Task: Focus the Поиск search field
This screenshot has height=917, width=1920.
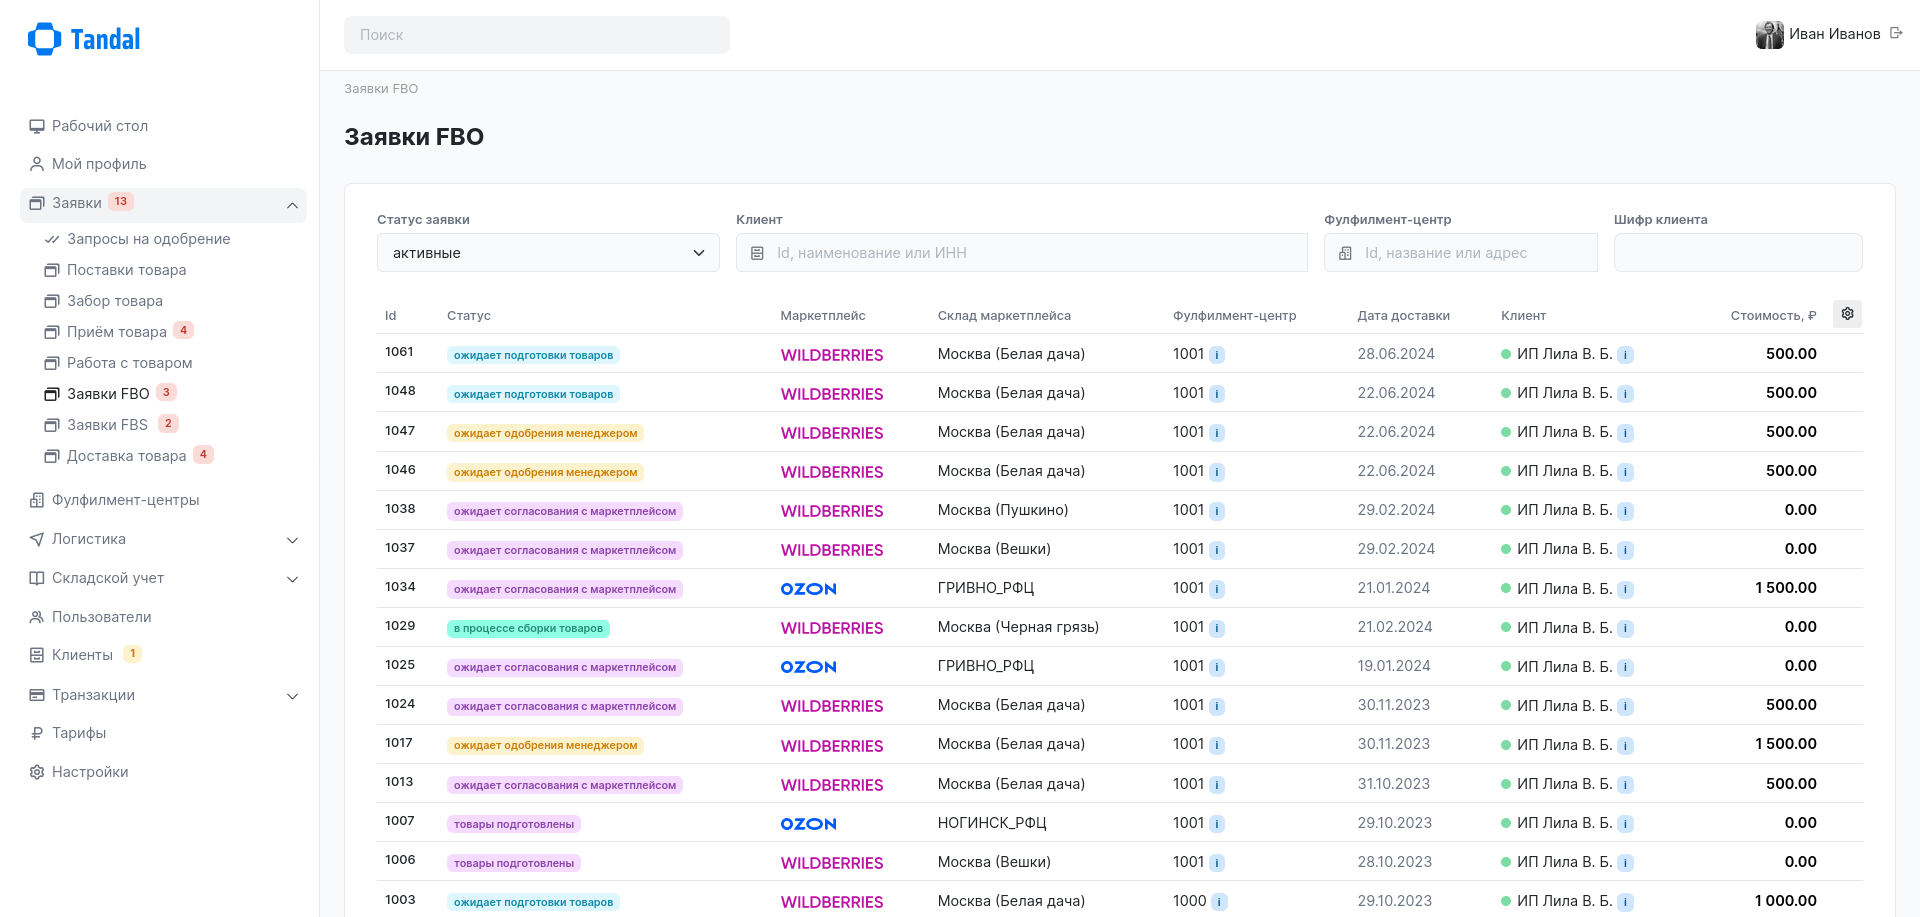Action: pyautogui.click(x=537, y=35)
